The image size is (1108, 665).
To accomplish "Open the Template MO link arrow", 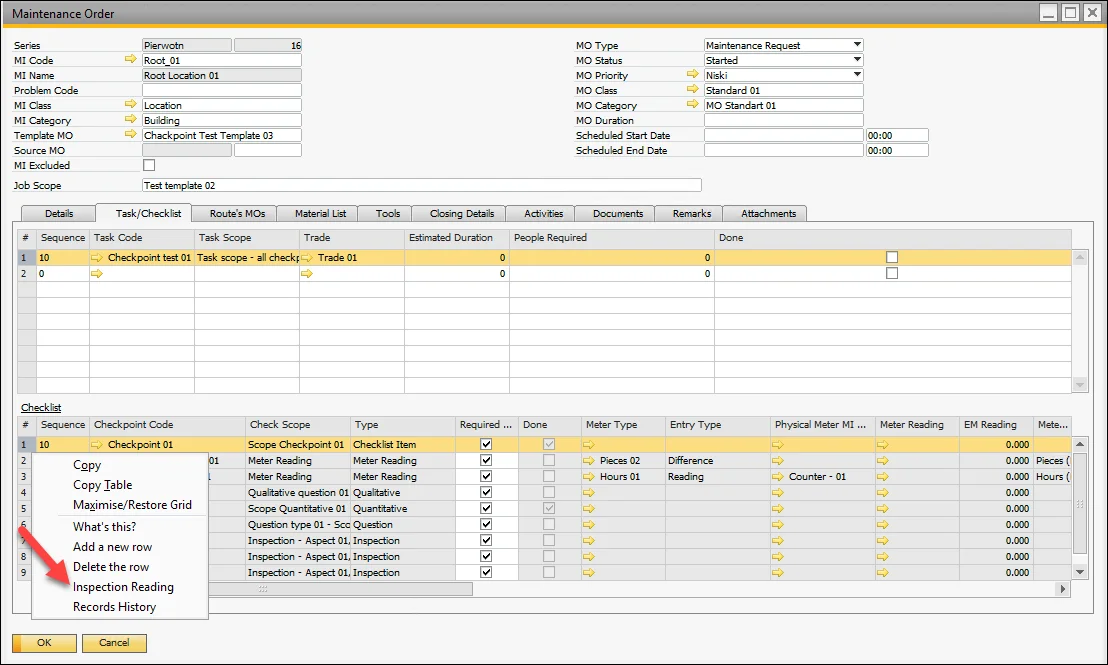I will [130, 135].
